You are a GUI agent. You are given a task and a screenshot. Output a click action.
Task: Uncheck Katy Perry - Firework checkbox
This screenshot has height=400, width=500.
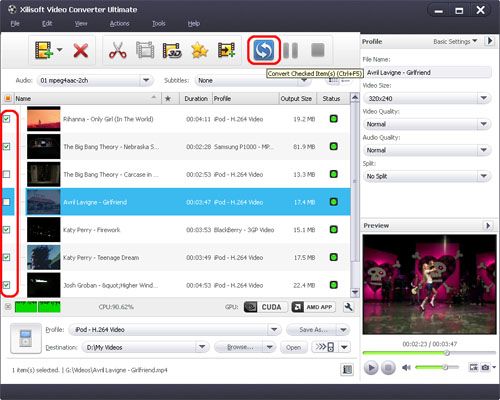click(x=6, y=229)
